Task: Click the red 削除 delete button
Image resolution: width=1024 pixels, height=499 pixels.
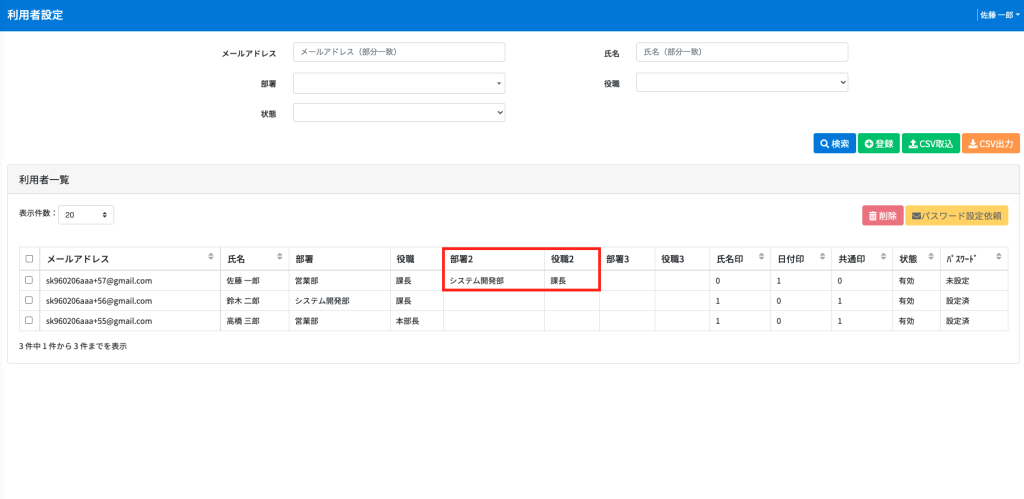Action: [882, 215]
